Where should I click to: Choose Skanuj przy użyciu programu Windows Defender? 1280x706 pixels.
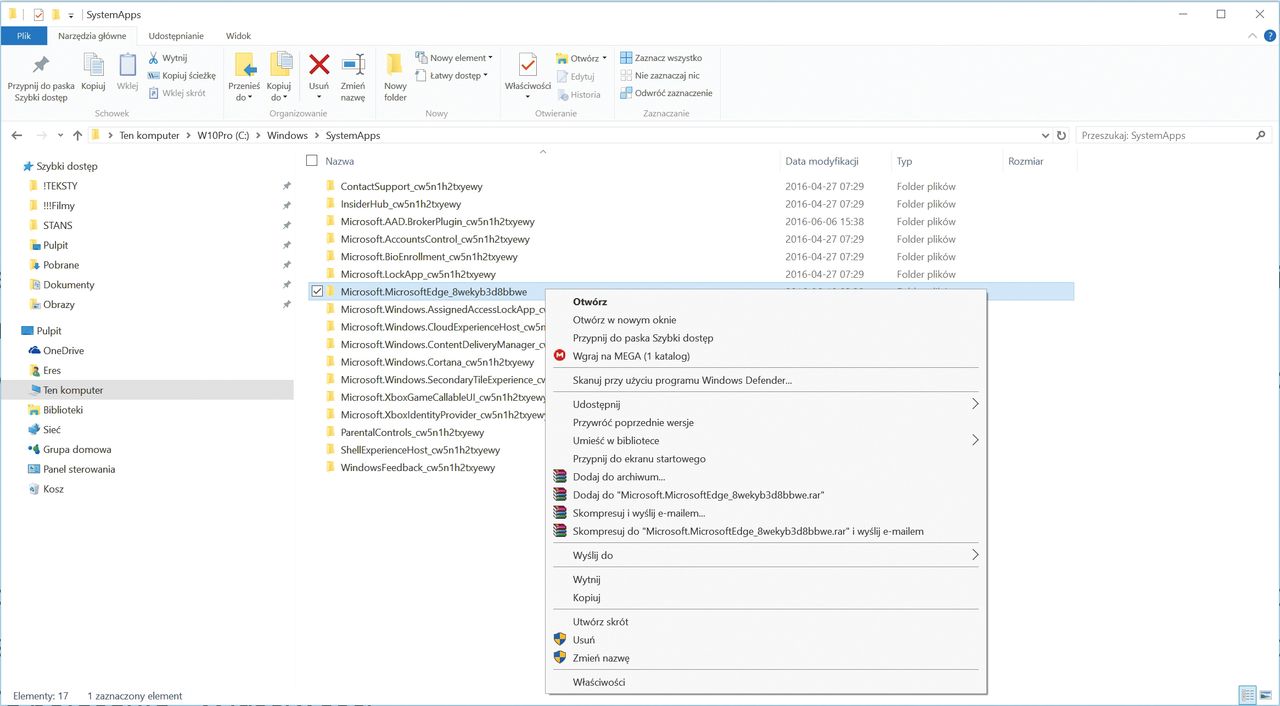click(x=682, y=380)
